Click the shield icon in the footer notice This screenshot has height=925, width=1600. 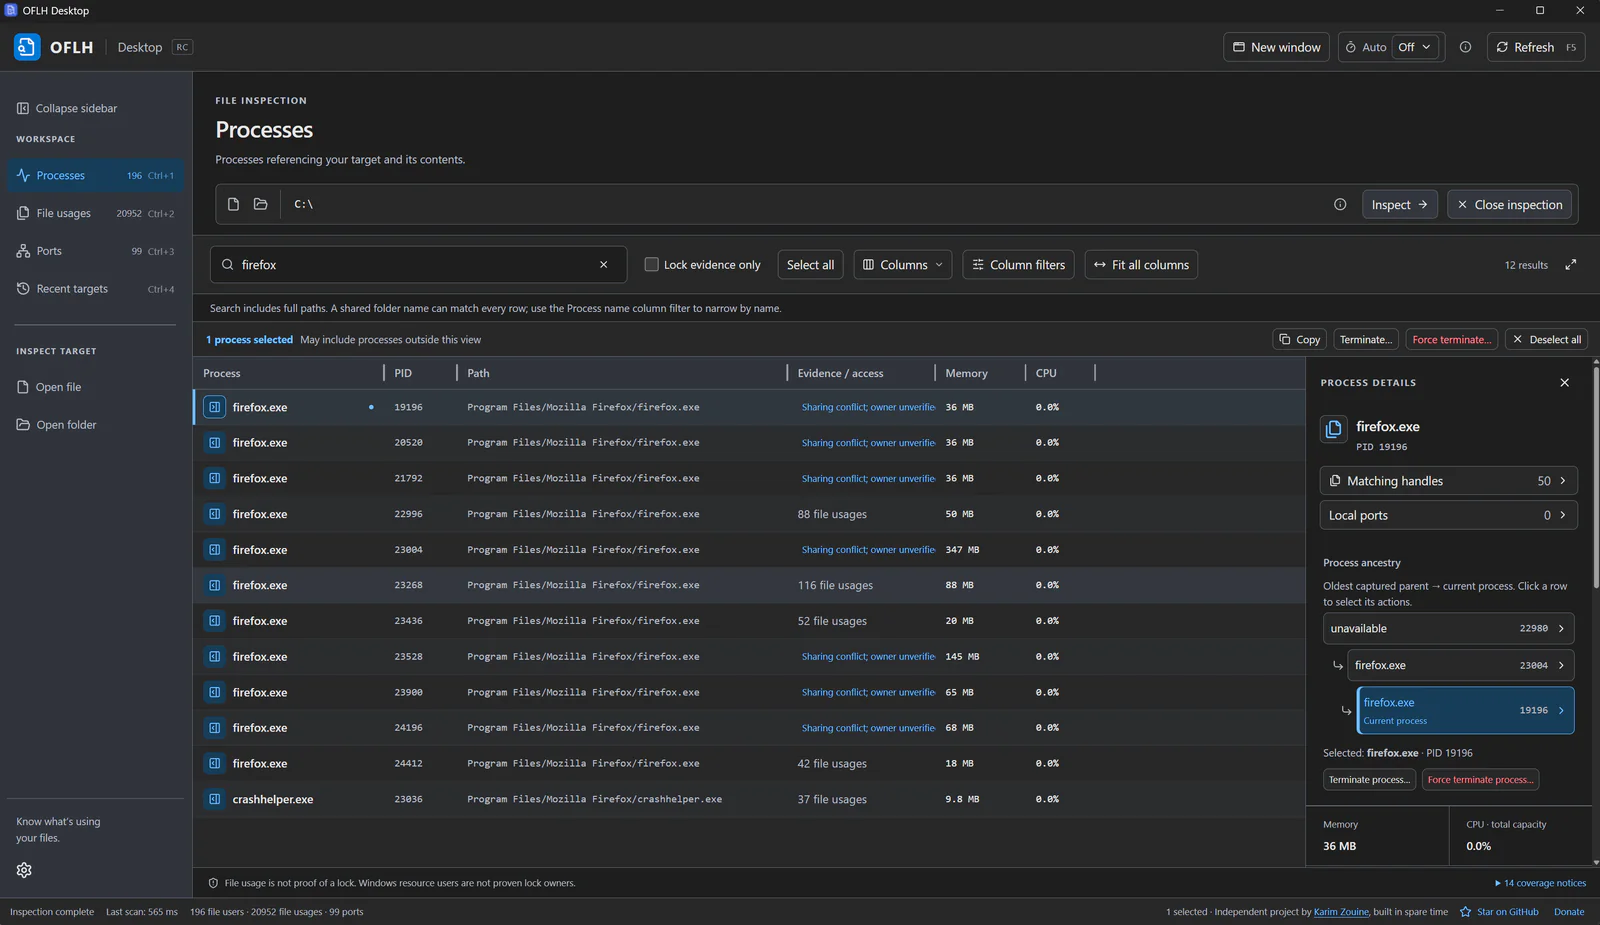213,883
